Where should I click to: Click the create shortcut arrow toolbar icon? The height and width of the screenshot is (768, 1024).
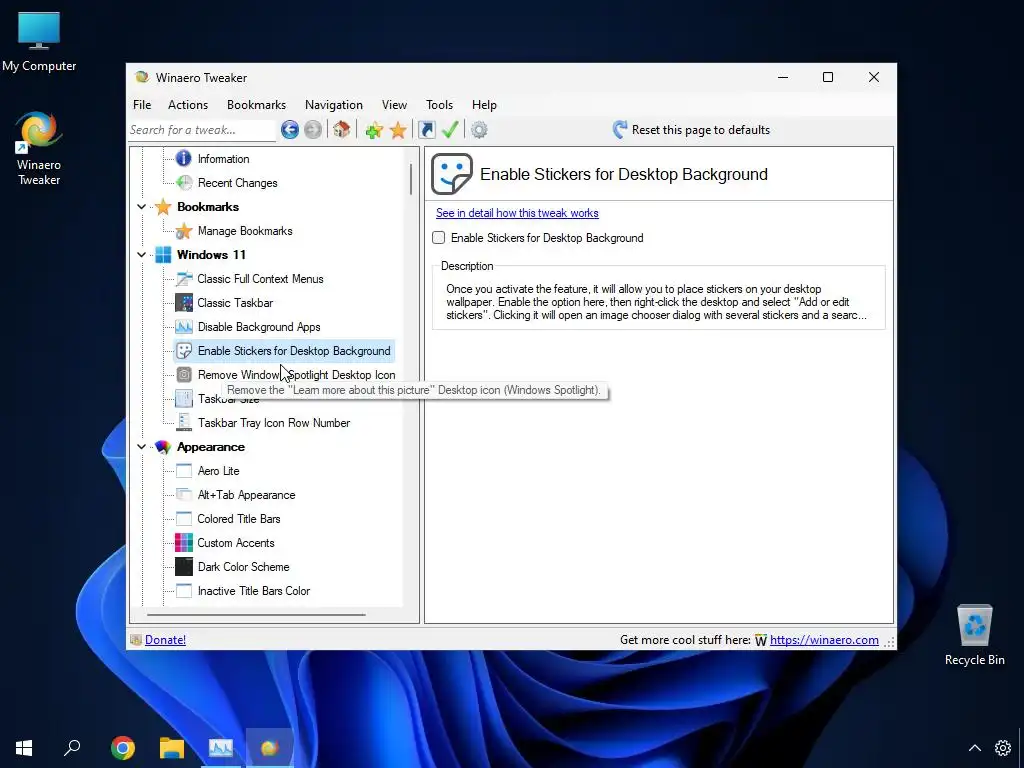[426, 130]
